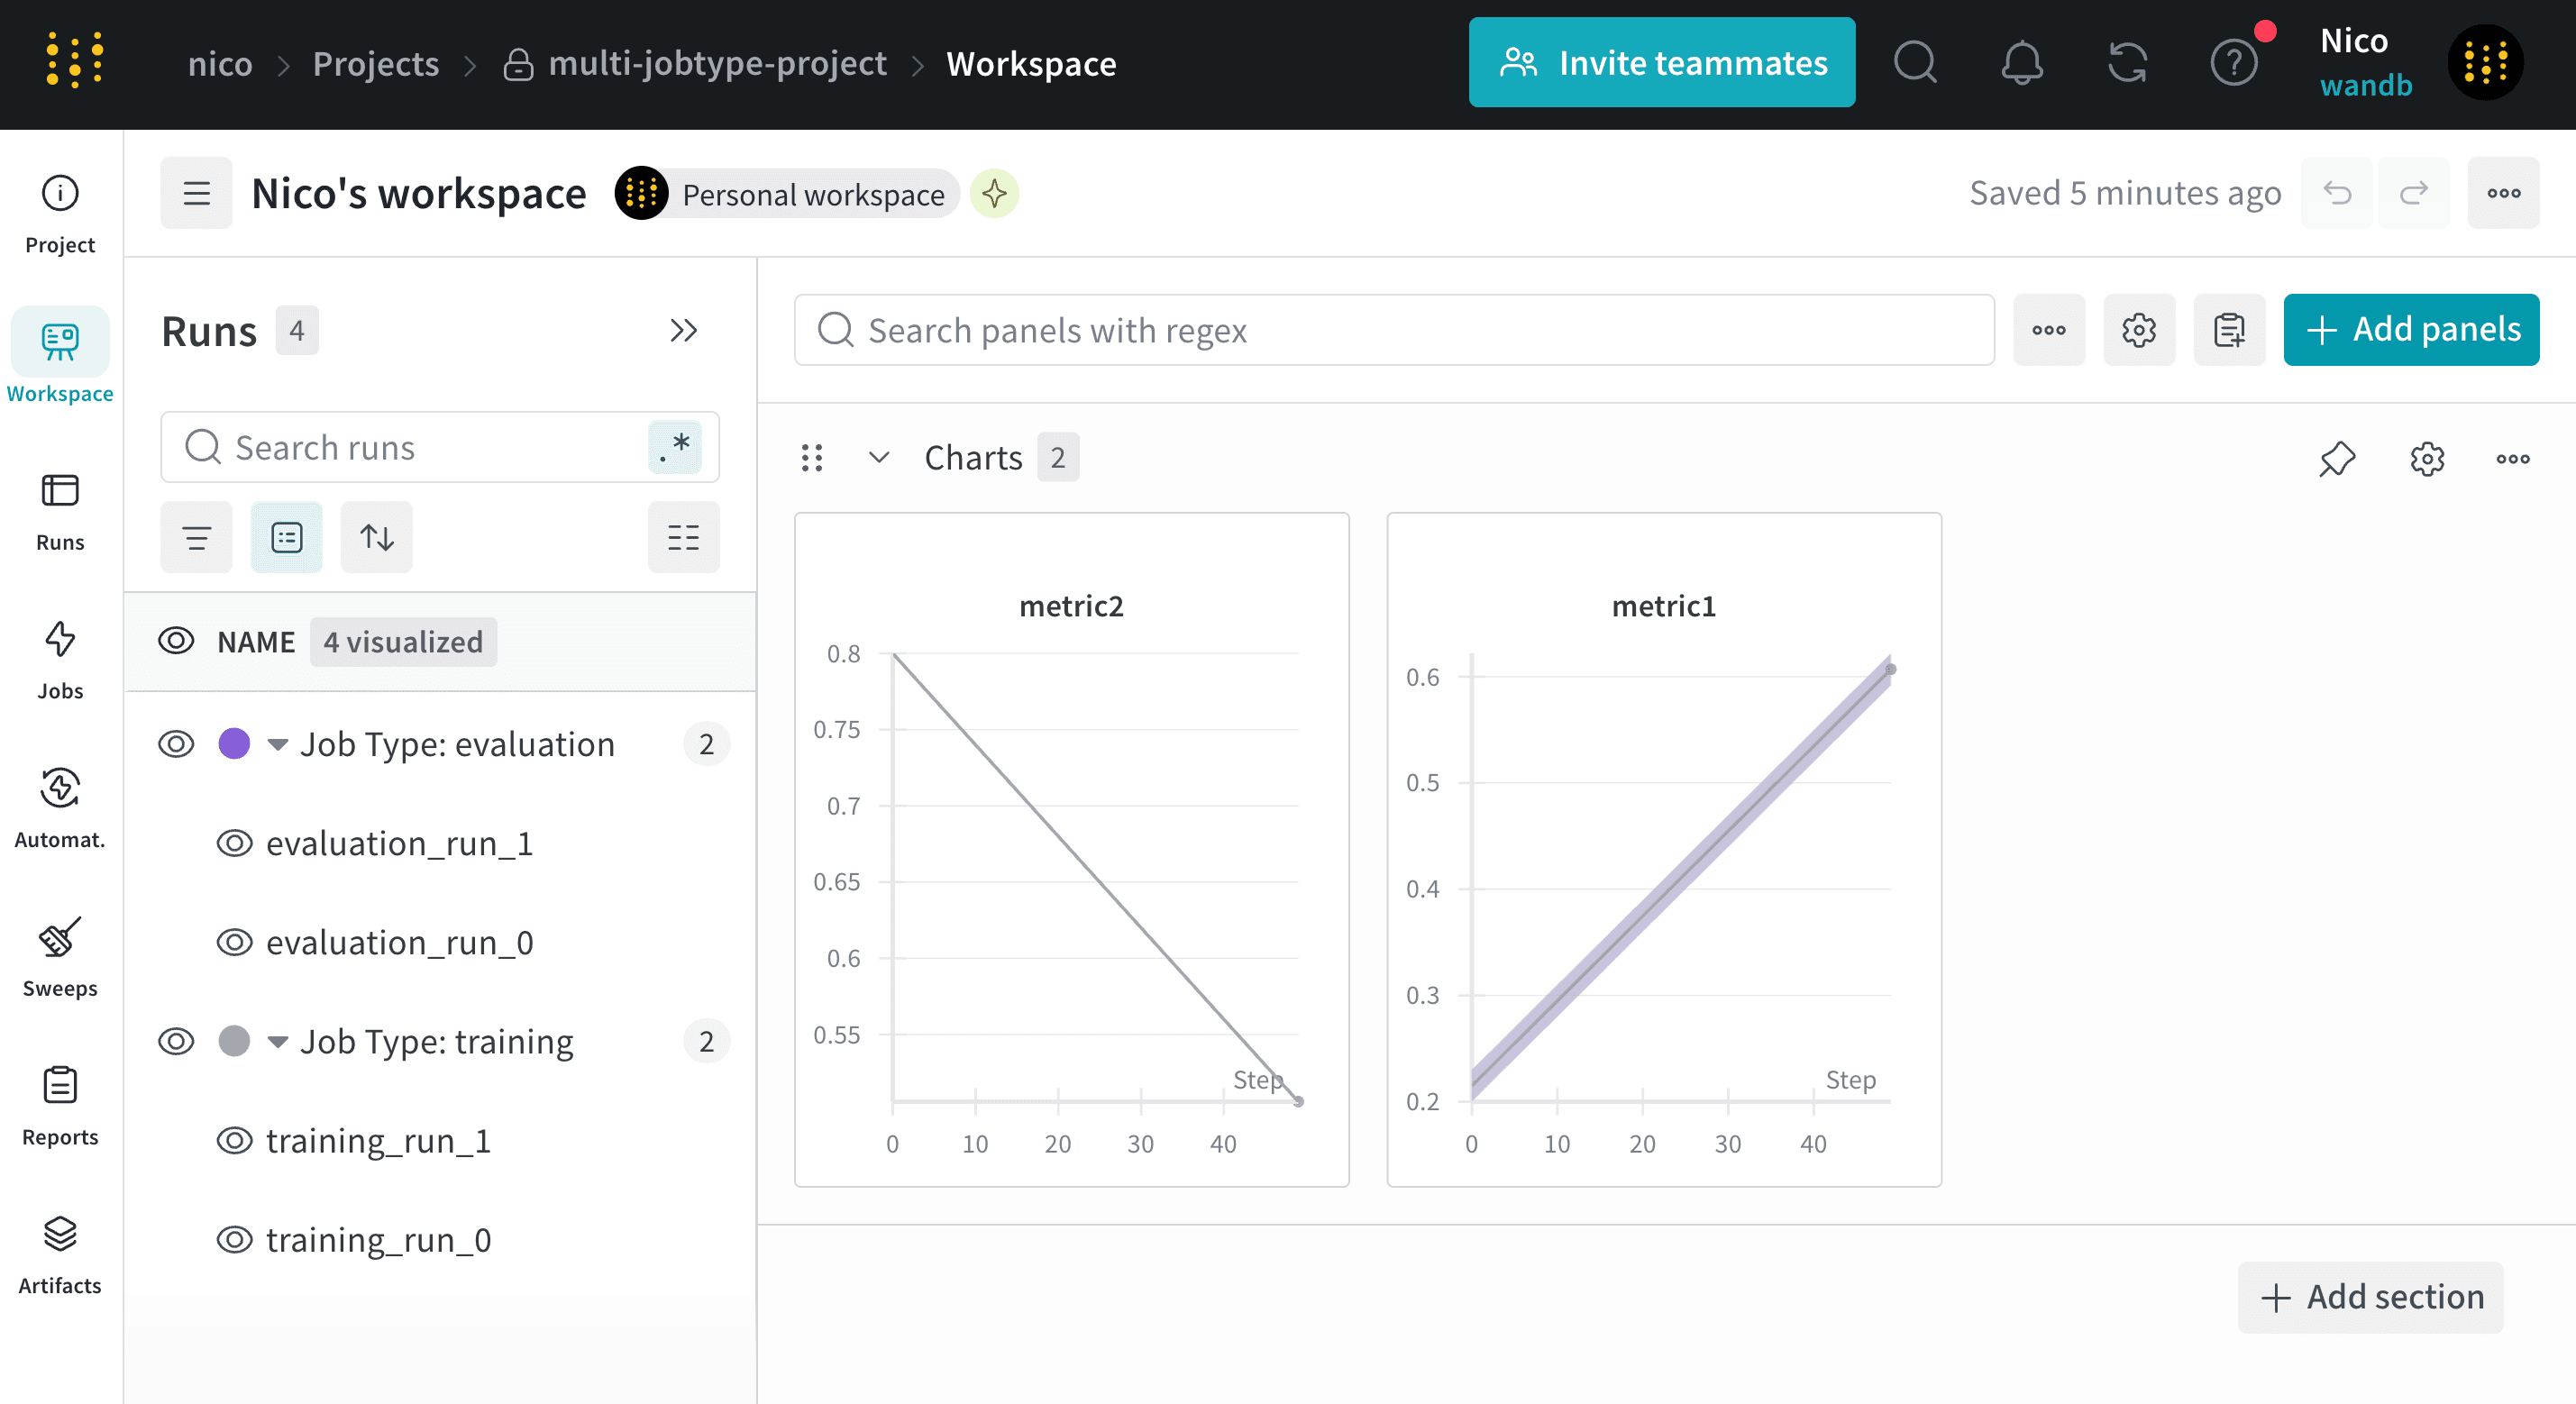Go to Artifacts in sidebar
The width and height of the screenshot is (2576, 1404).
point(60,1253)
